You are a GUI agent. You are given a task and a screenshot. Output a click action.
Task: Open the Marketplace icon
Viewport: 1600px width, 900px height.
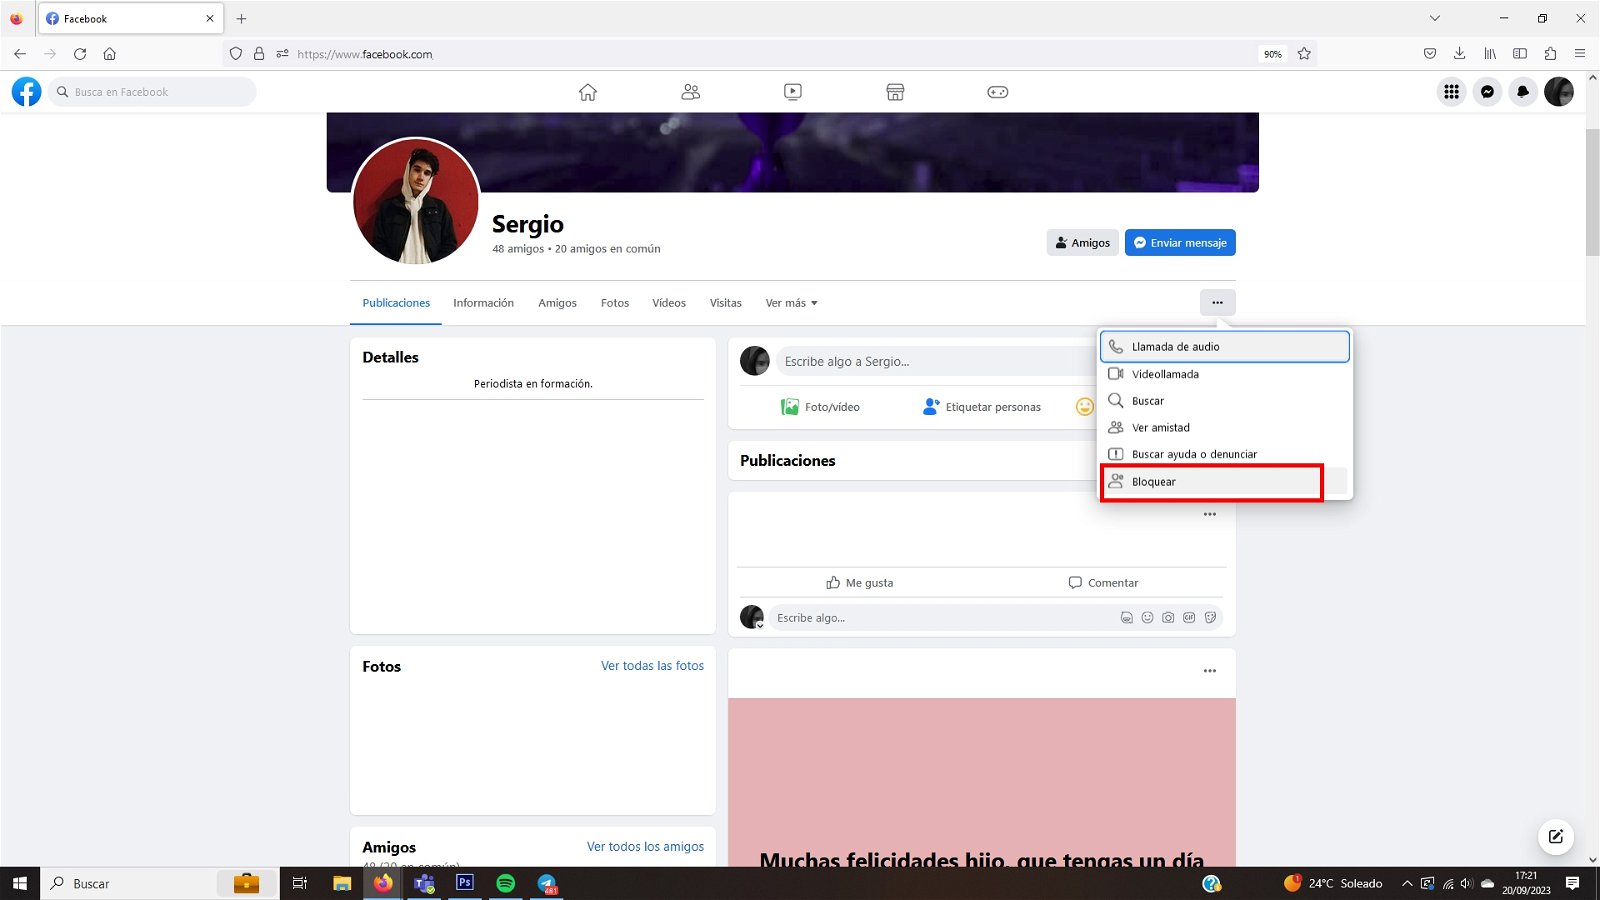895,92
